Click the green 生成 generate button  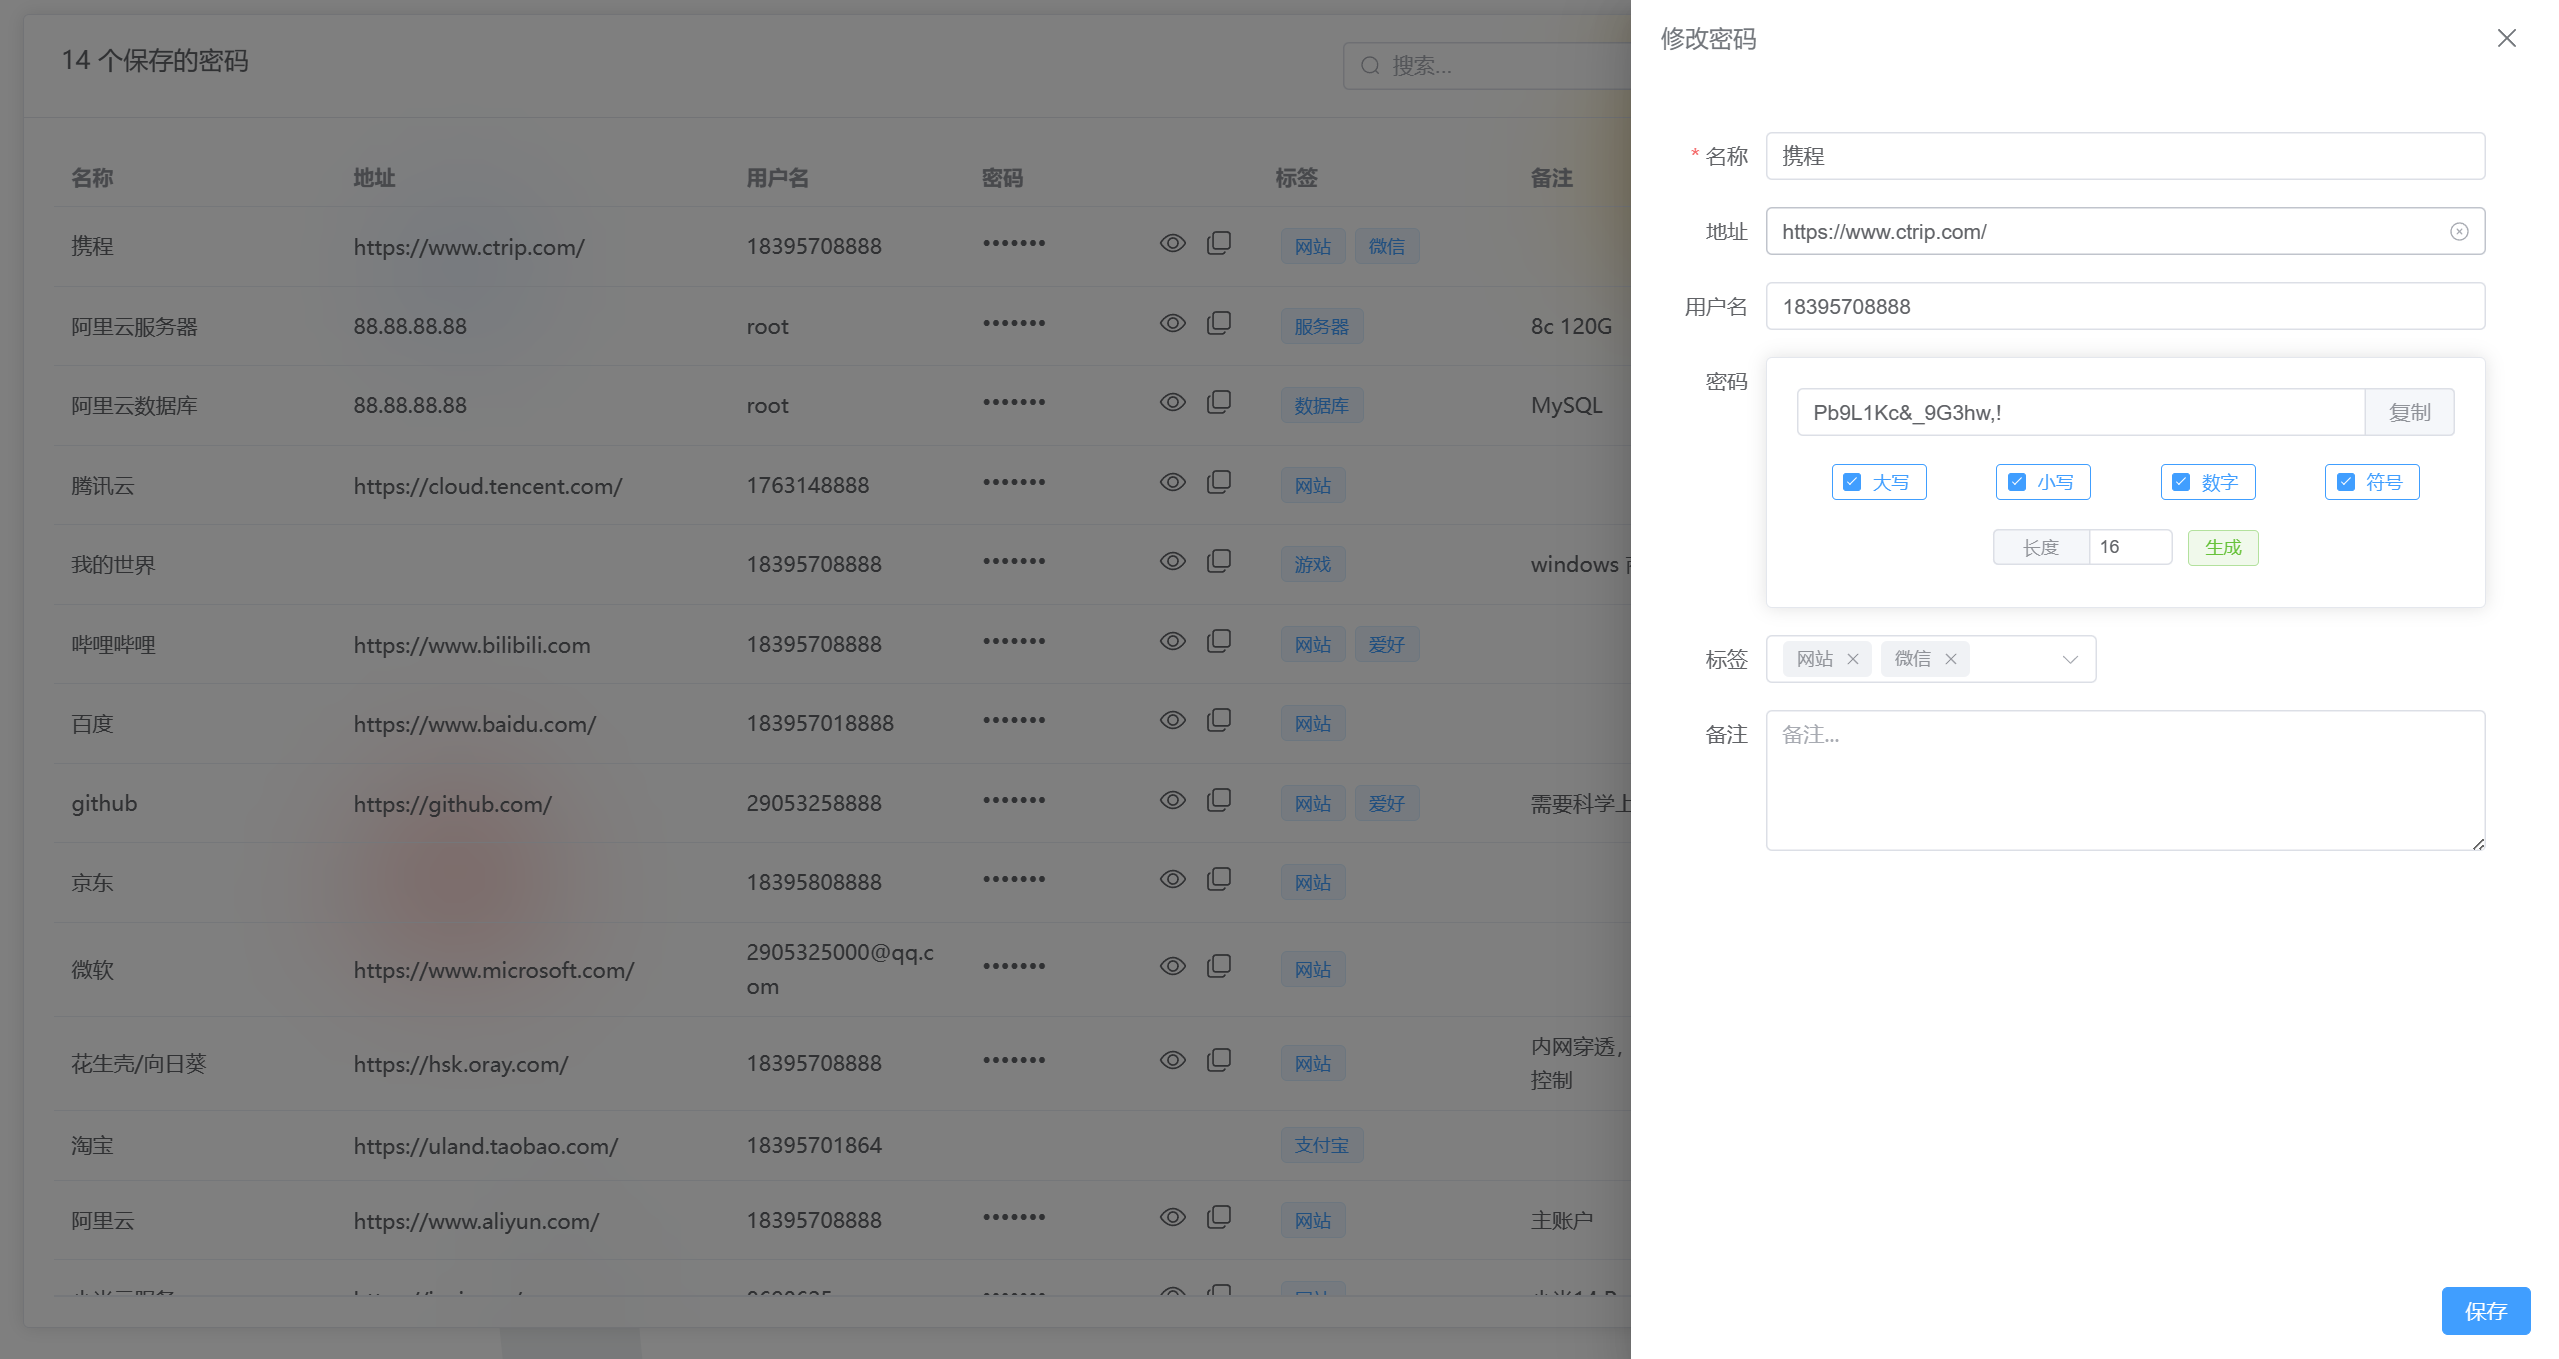click(x=2222, y=547)
